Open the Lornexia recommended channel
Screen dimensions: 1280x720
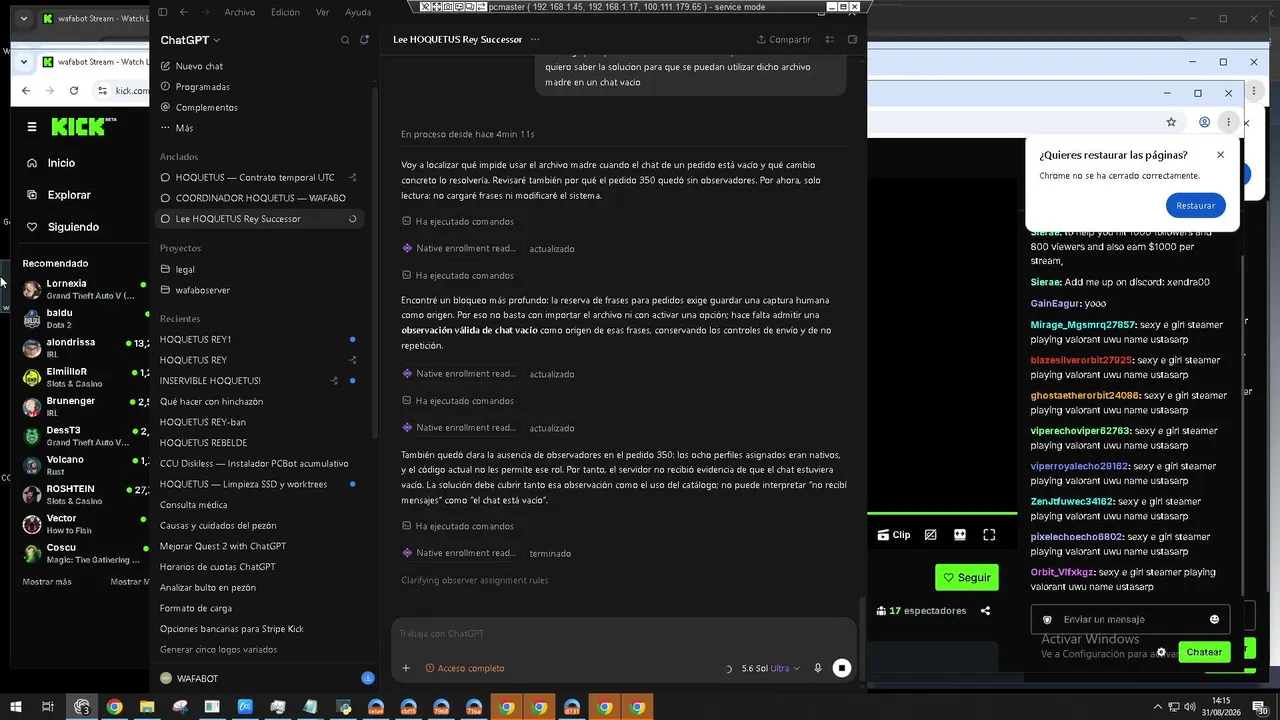[85, 289]
